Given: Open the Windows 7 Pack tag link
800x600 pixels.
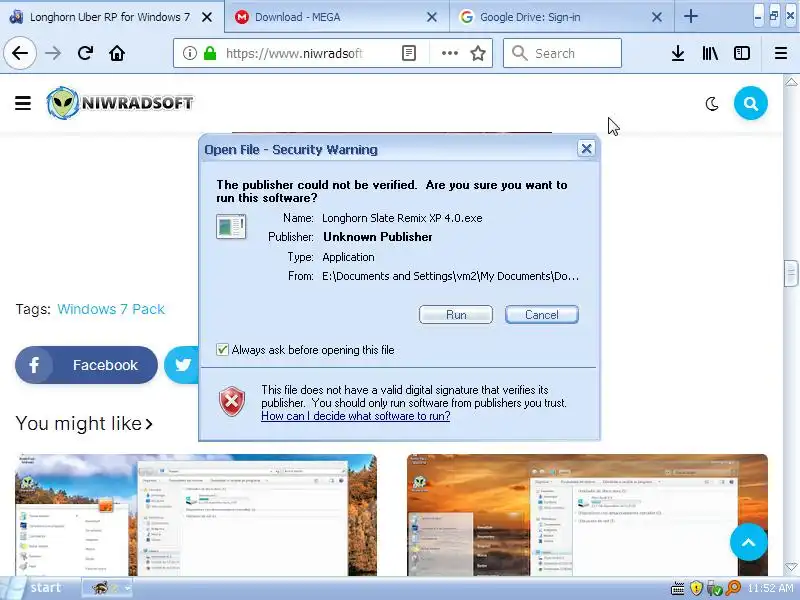Looking at the screenshot, I should click(x=111, y=309).
